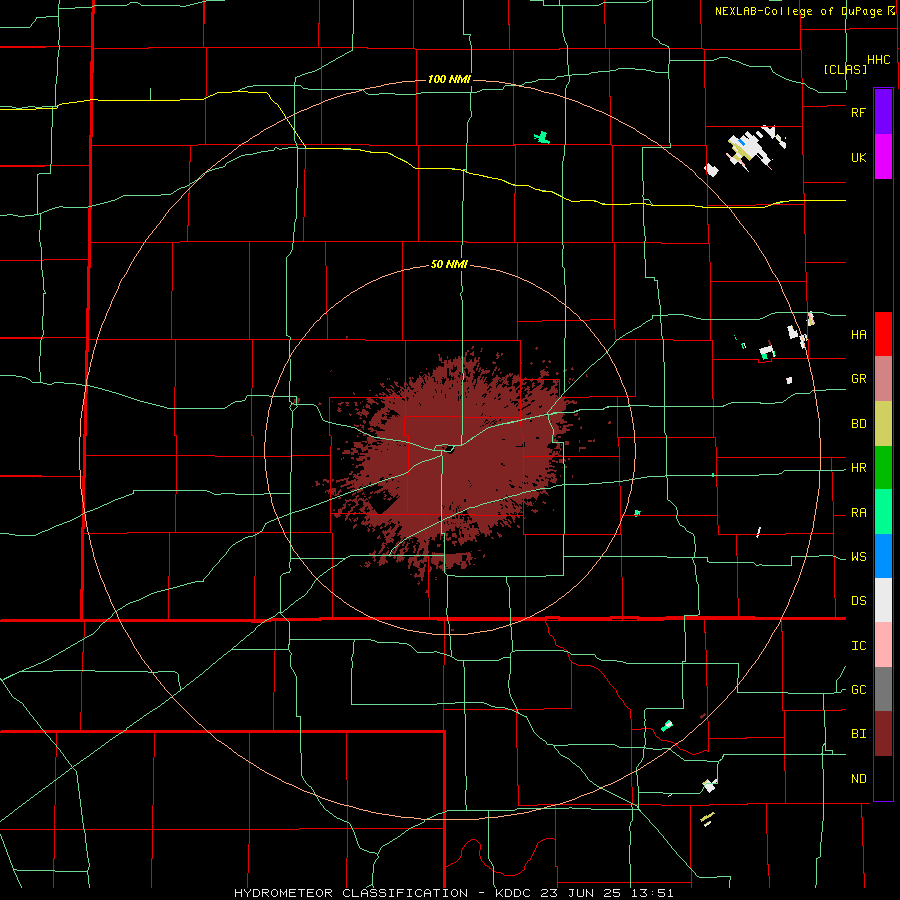This screenshot has height=900, width=900.
Task: Click the HYDROMETEOR CLASSIFICATION title text
Action: [x=351, y=893]
